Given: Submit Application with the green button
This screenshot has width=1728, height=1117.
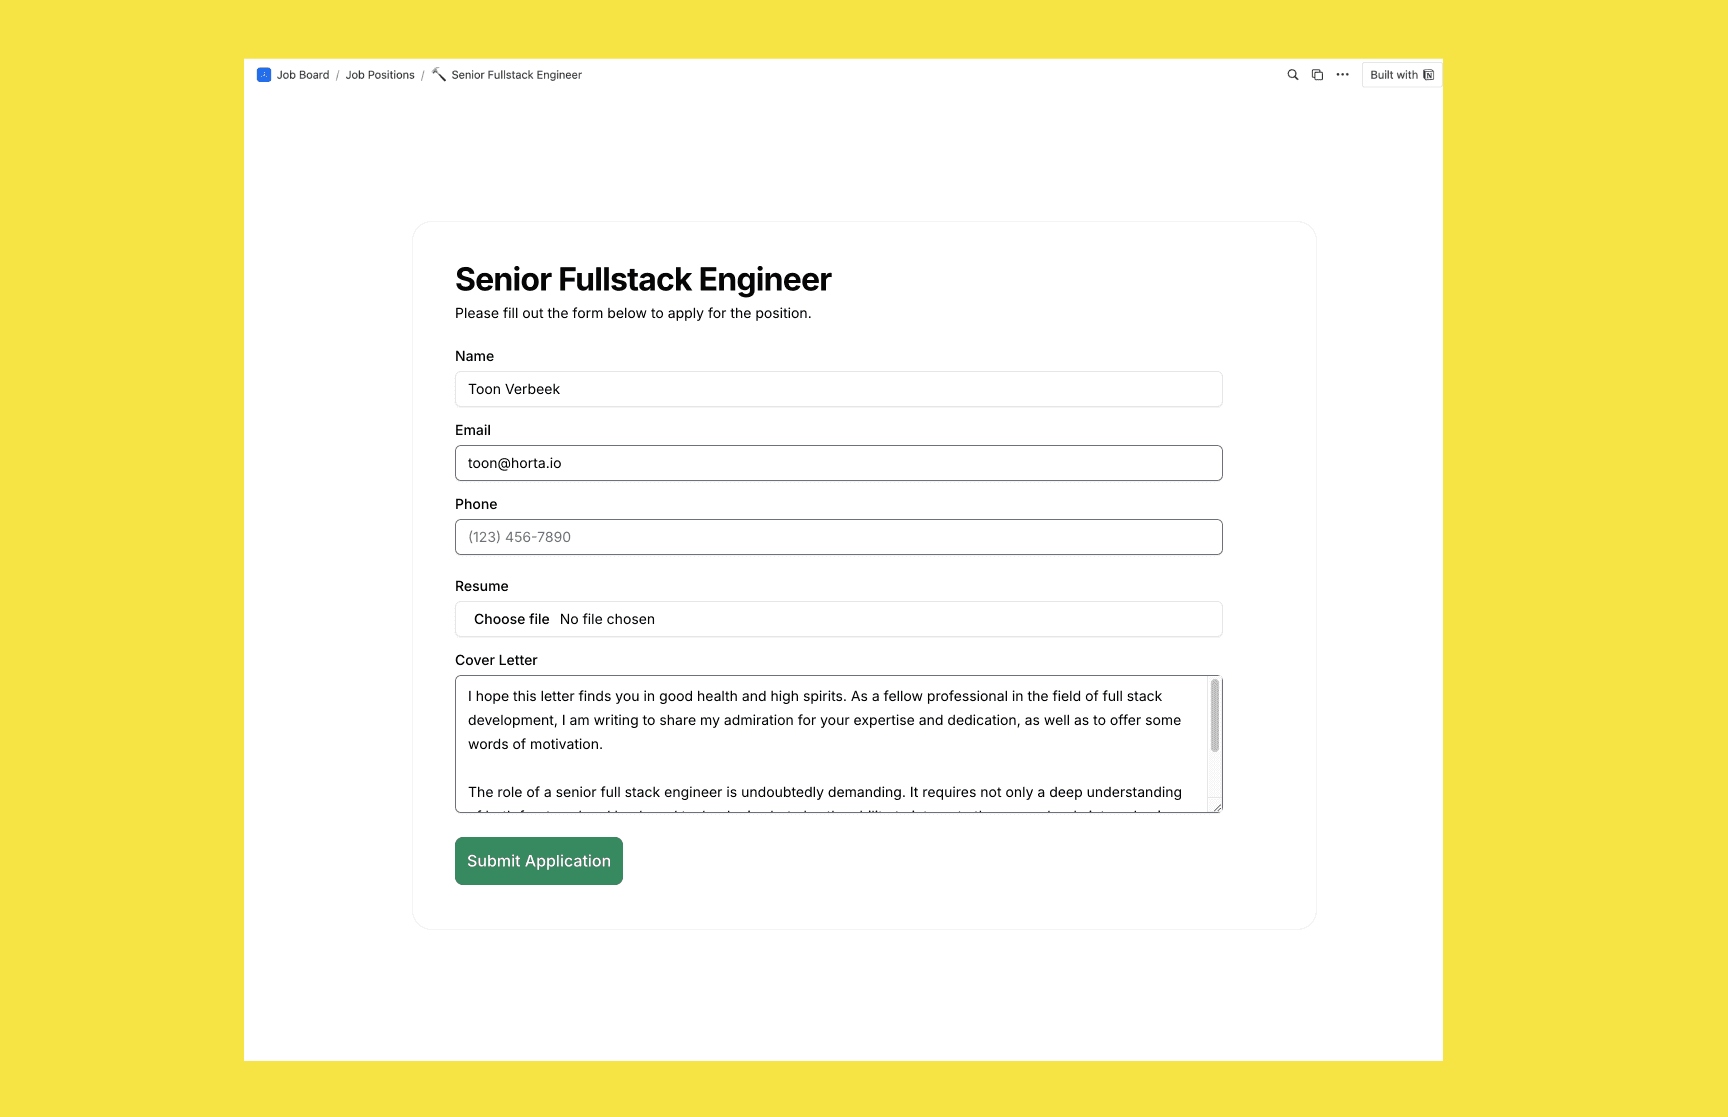Looking at the screenshot, I should (x=538, y=861).
